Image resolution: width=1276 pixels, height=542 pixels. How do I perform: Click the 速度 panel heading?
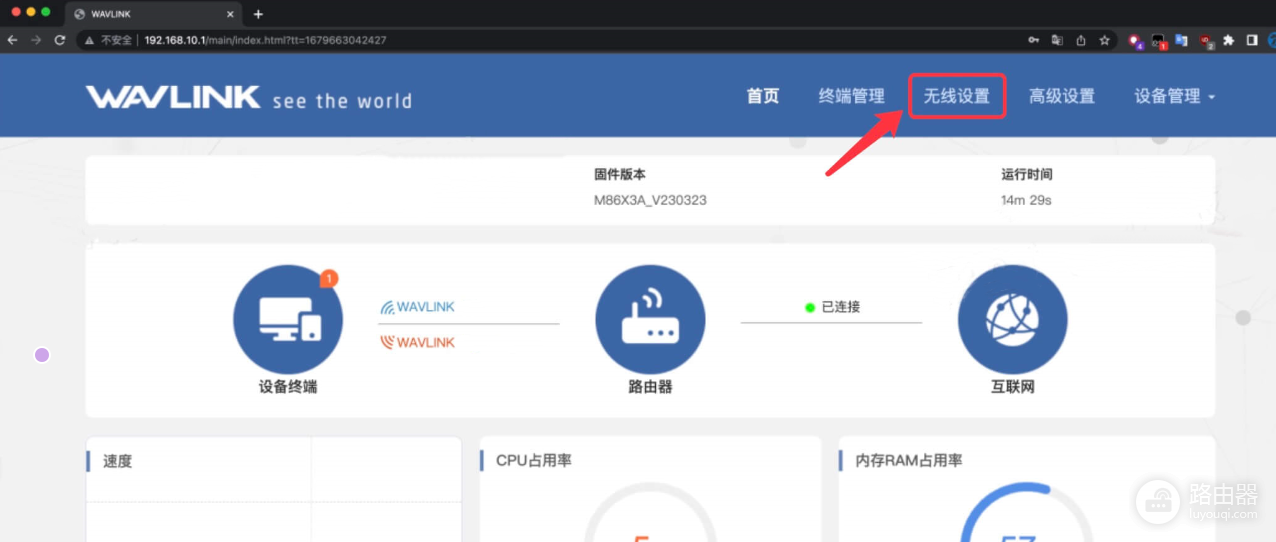point(117,461)
